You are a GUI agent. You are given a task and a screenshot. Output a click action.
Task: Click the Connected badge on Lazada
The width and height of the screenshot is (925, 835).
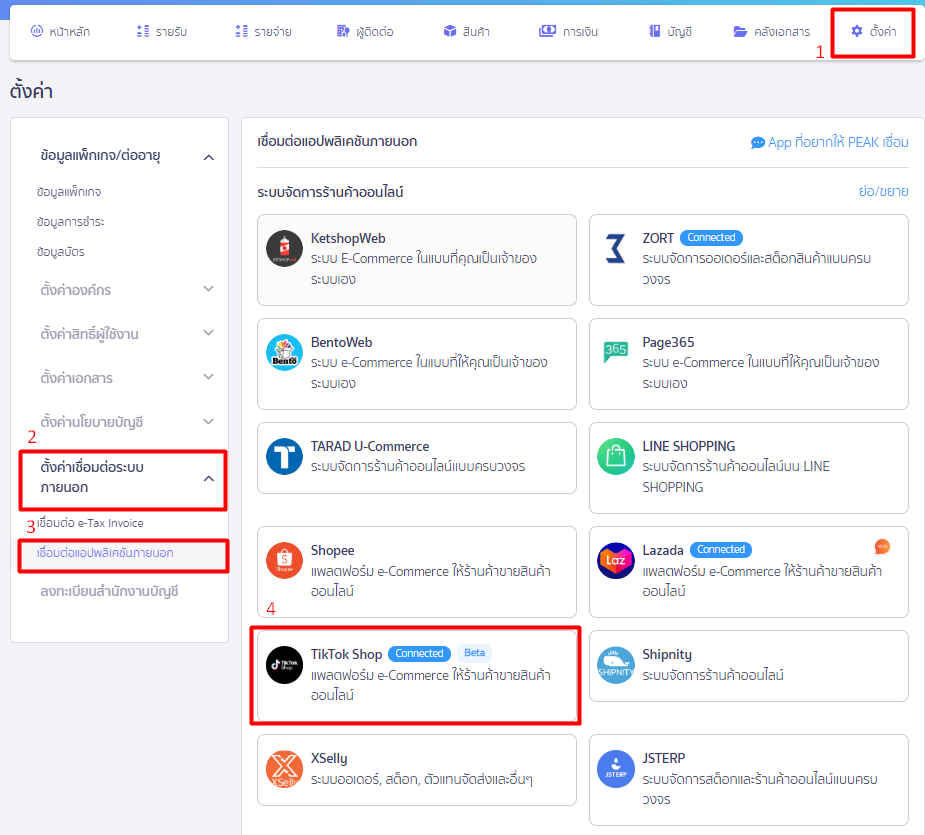coord(721,549)
